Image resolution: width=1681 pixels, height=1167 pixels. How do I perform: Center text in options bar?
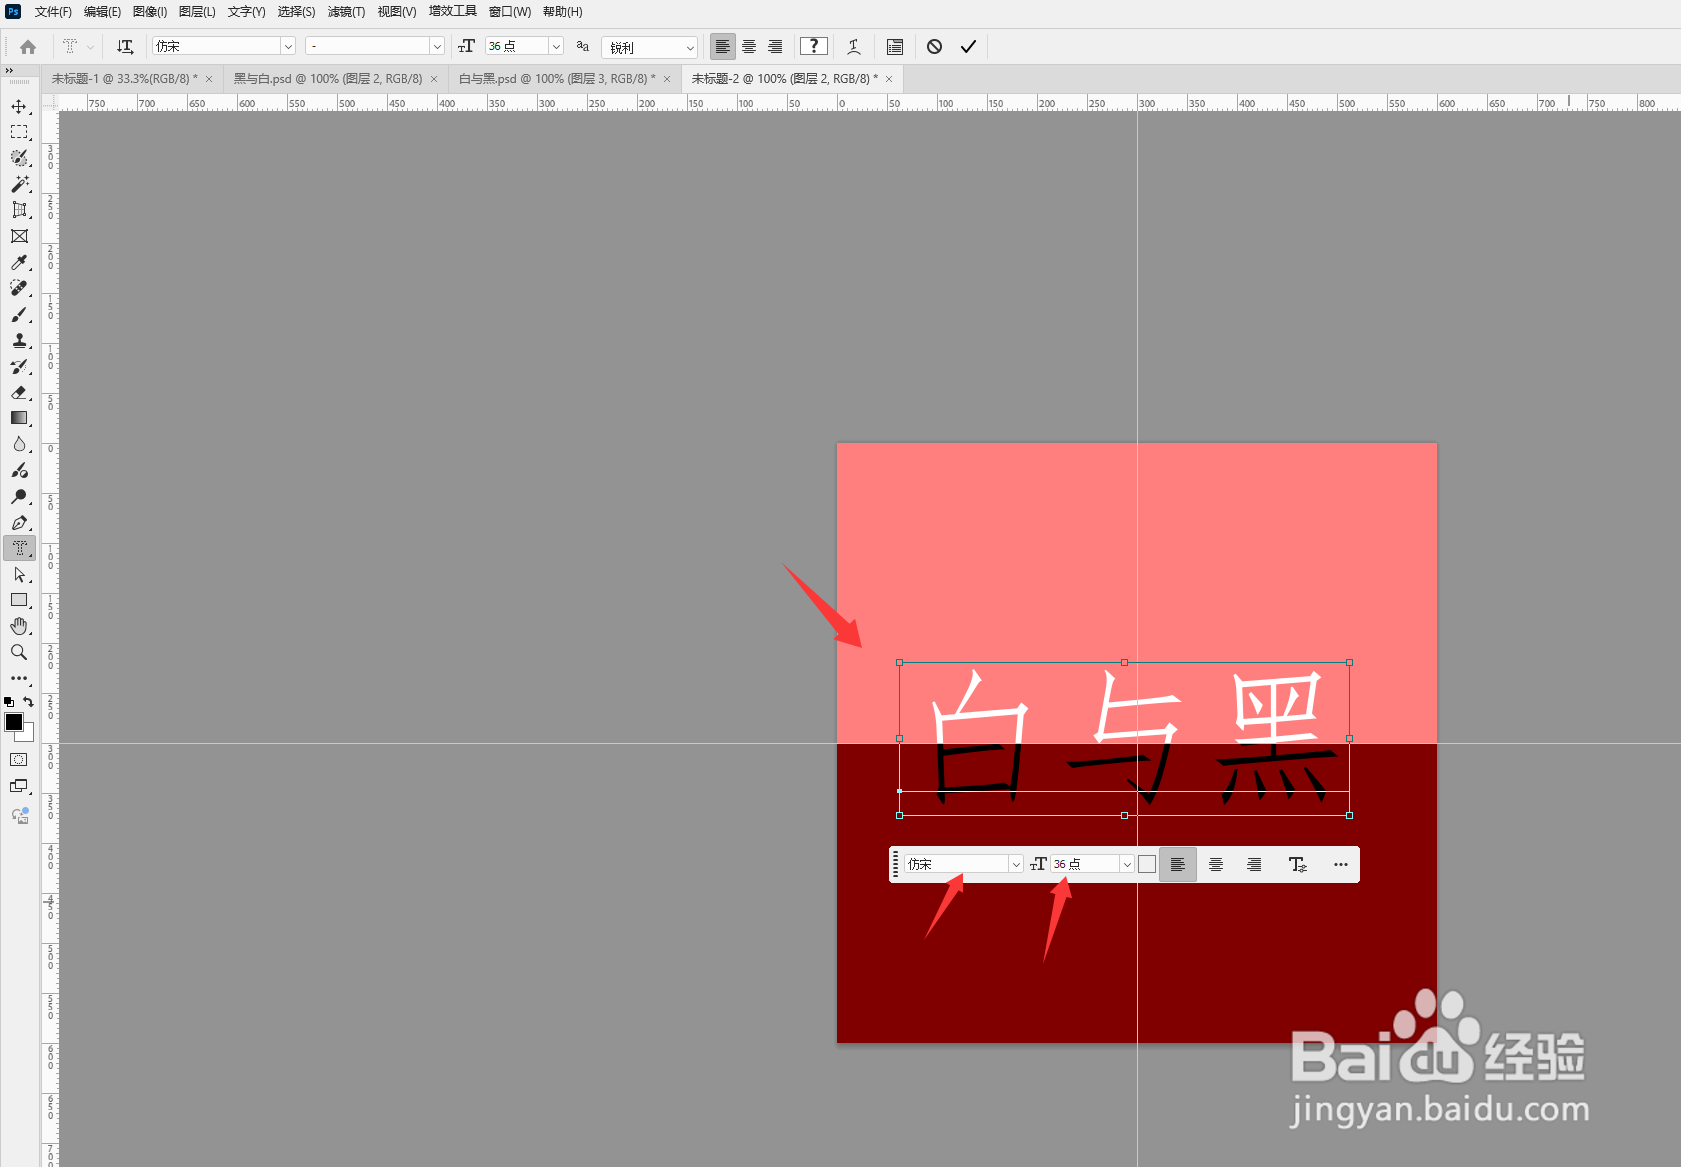[749, 46]
